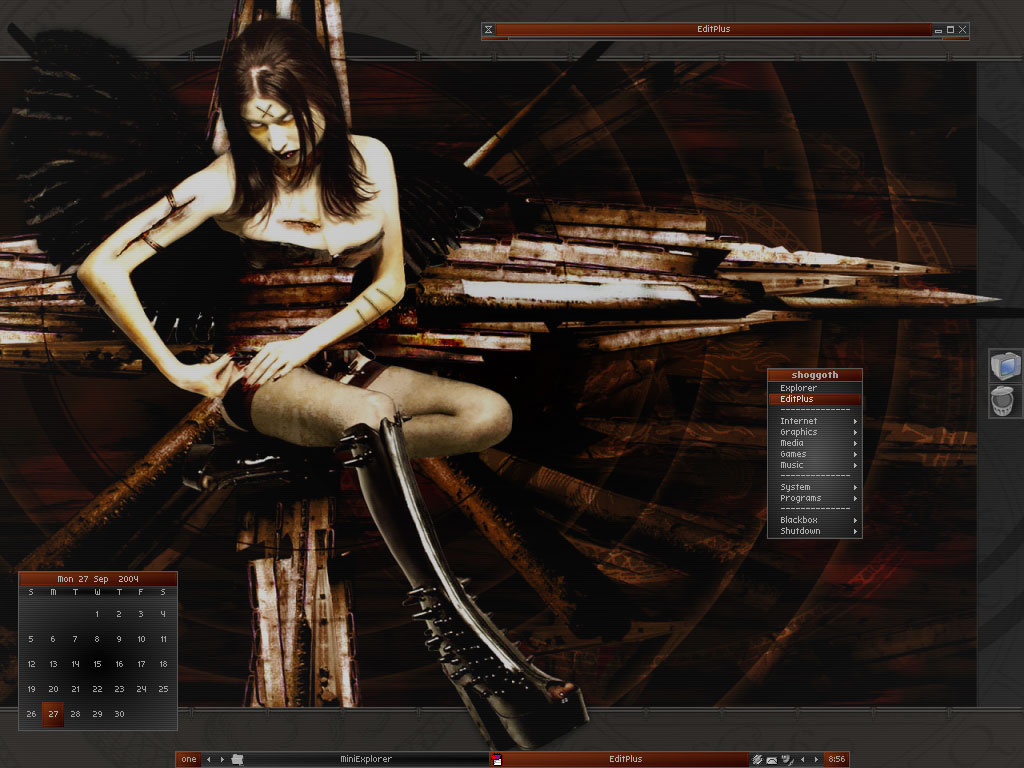The width and height of the screenshot is (1024, 768).
Task: Select day 8 in the calendar
Action: (97, 639)
